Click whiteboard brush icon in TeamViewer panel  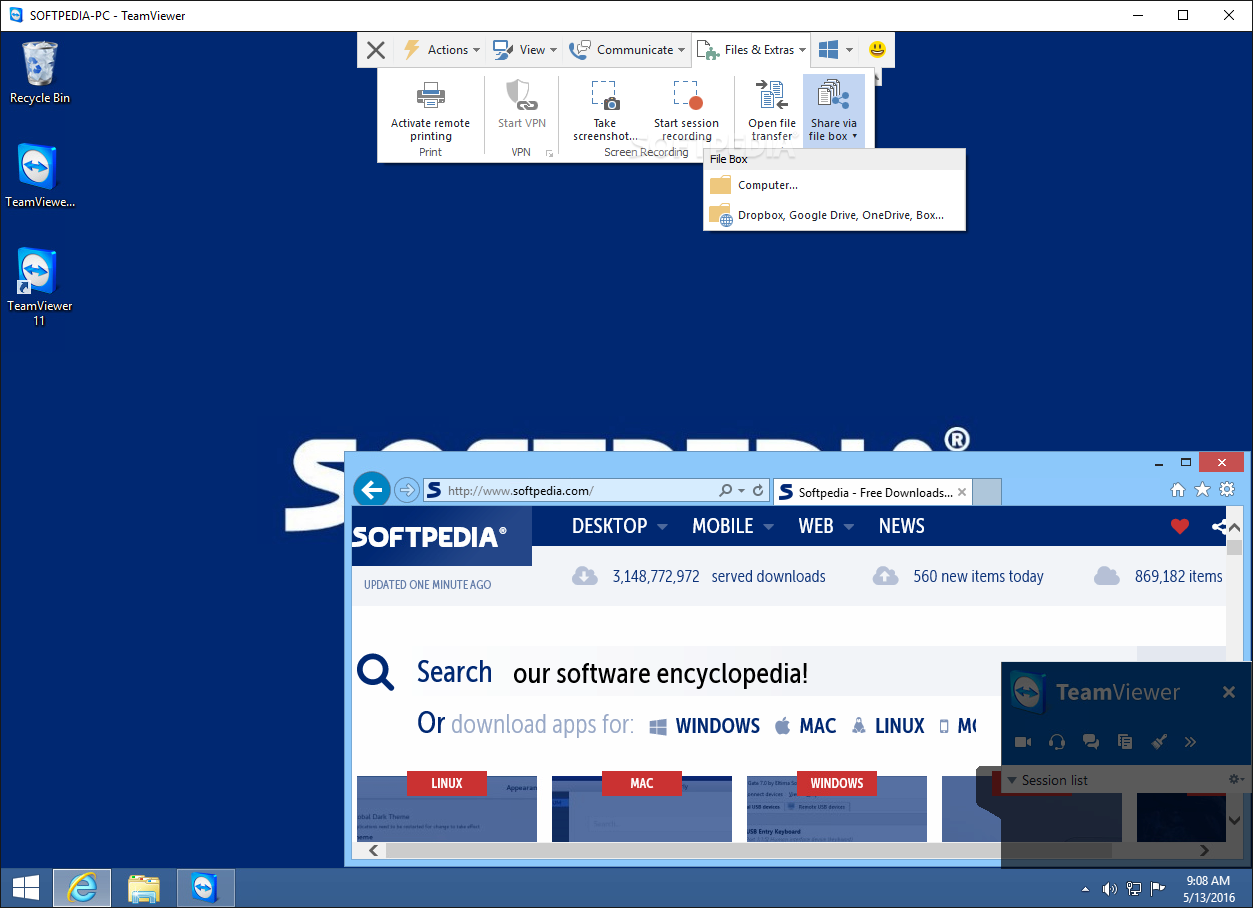(x=1159, y=742)
